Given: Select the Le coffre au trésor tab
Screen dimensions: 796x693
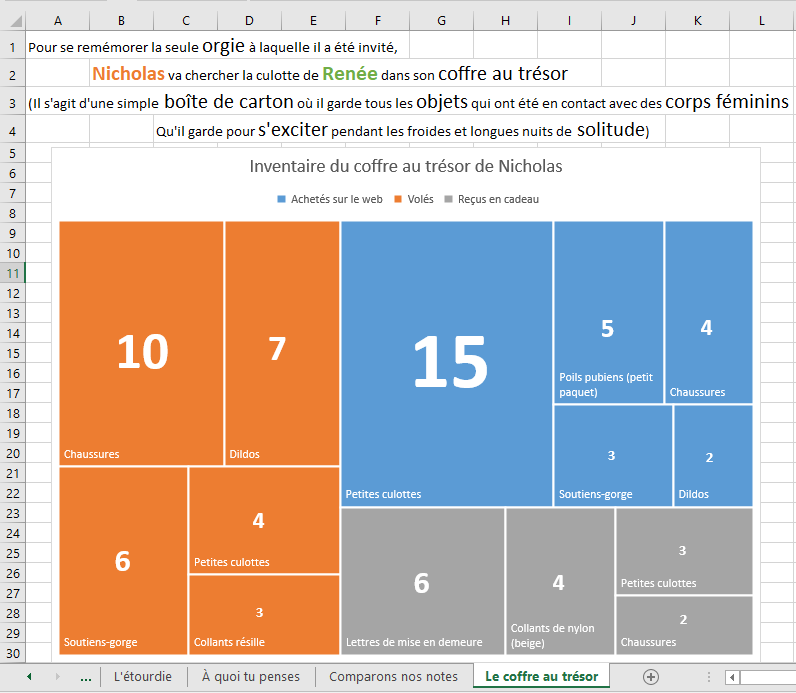Looking at the screenshot, I should coord(541,677).
